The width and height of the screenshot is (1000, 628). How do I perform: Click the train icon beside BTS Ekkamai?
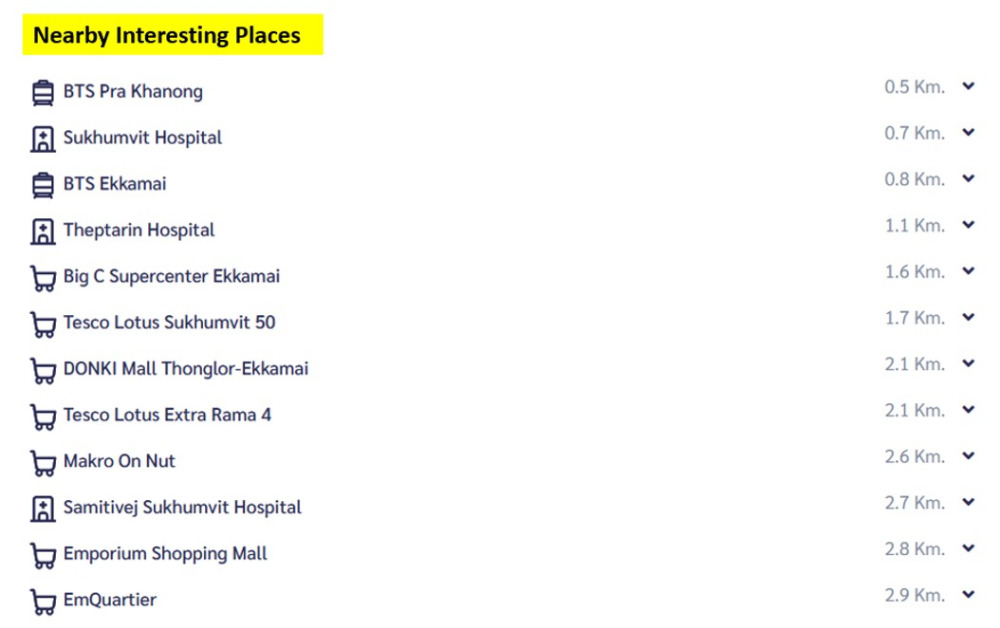[x=43, y=185]
